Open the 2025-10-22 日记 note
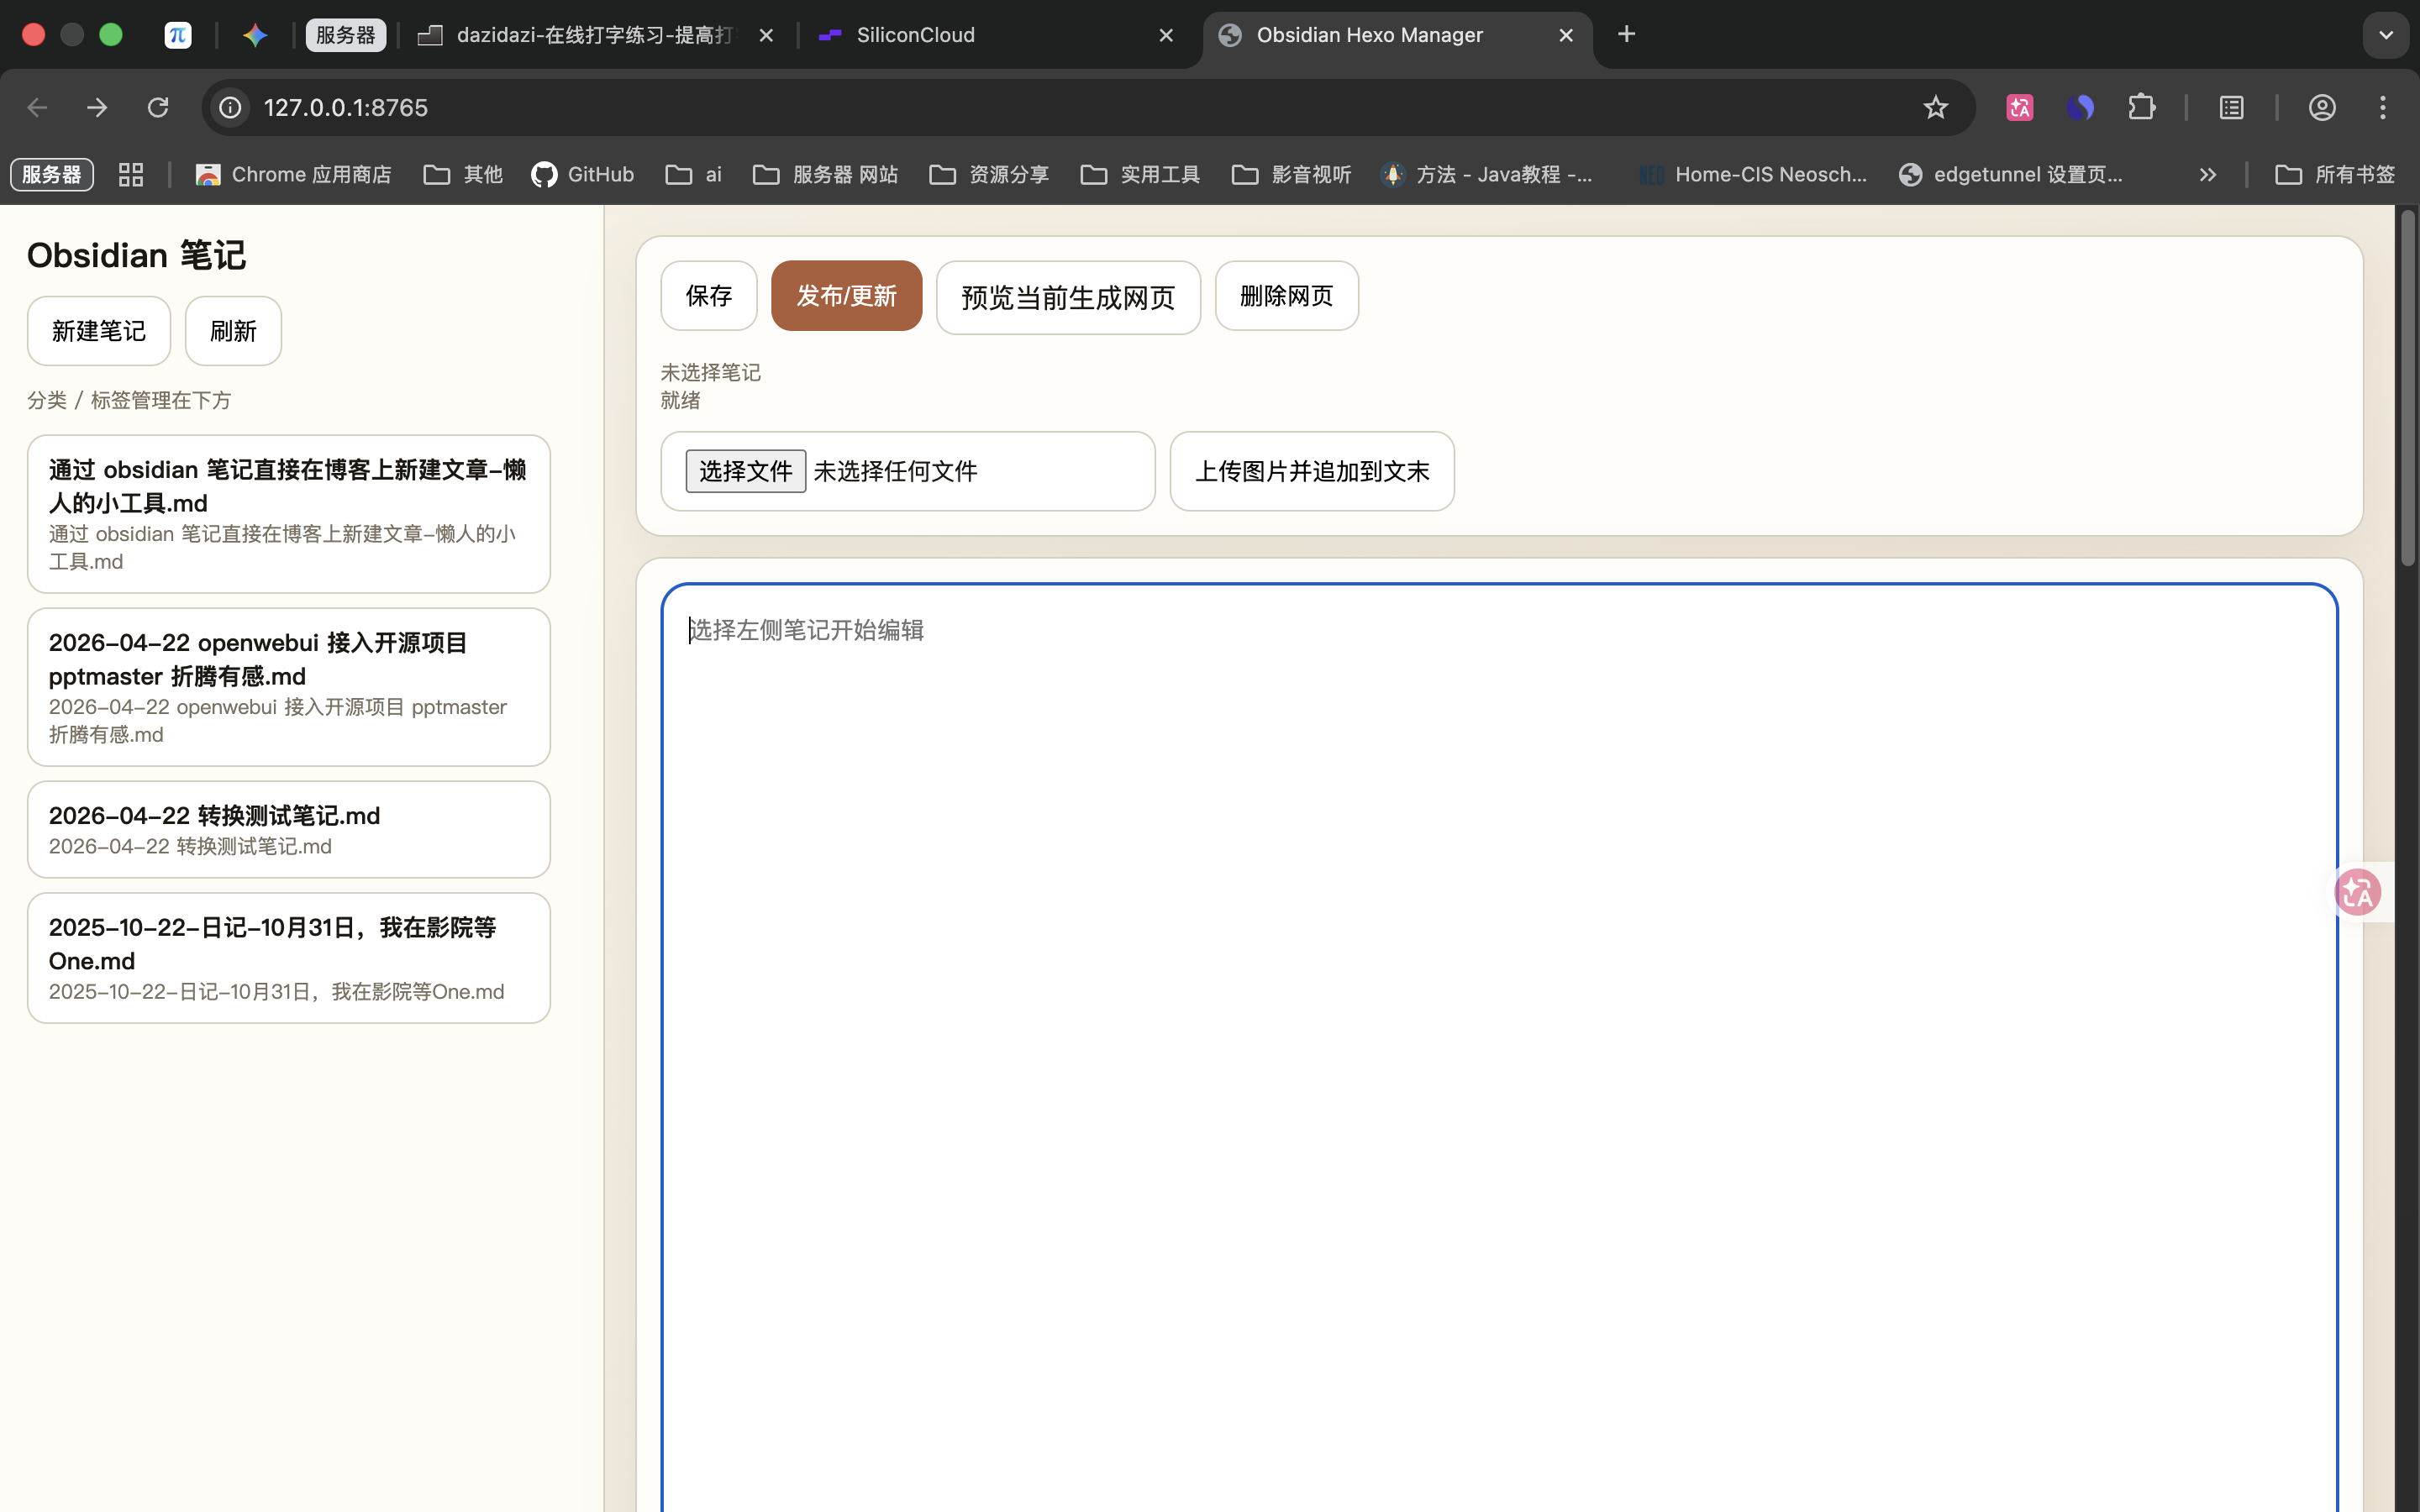Image resolution: width=2420 pixels, height=1512 pixels. point(289,958)
